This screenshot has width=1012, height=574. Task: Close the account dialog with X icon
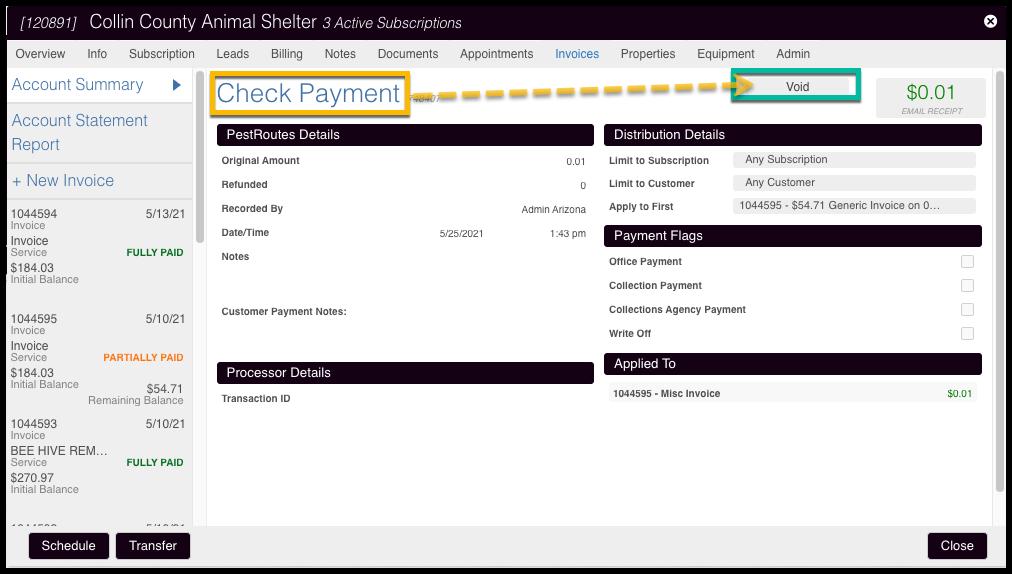tap(990, 21)
